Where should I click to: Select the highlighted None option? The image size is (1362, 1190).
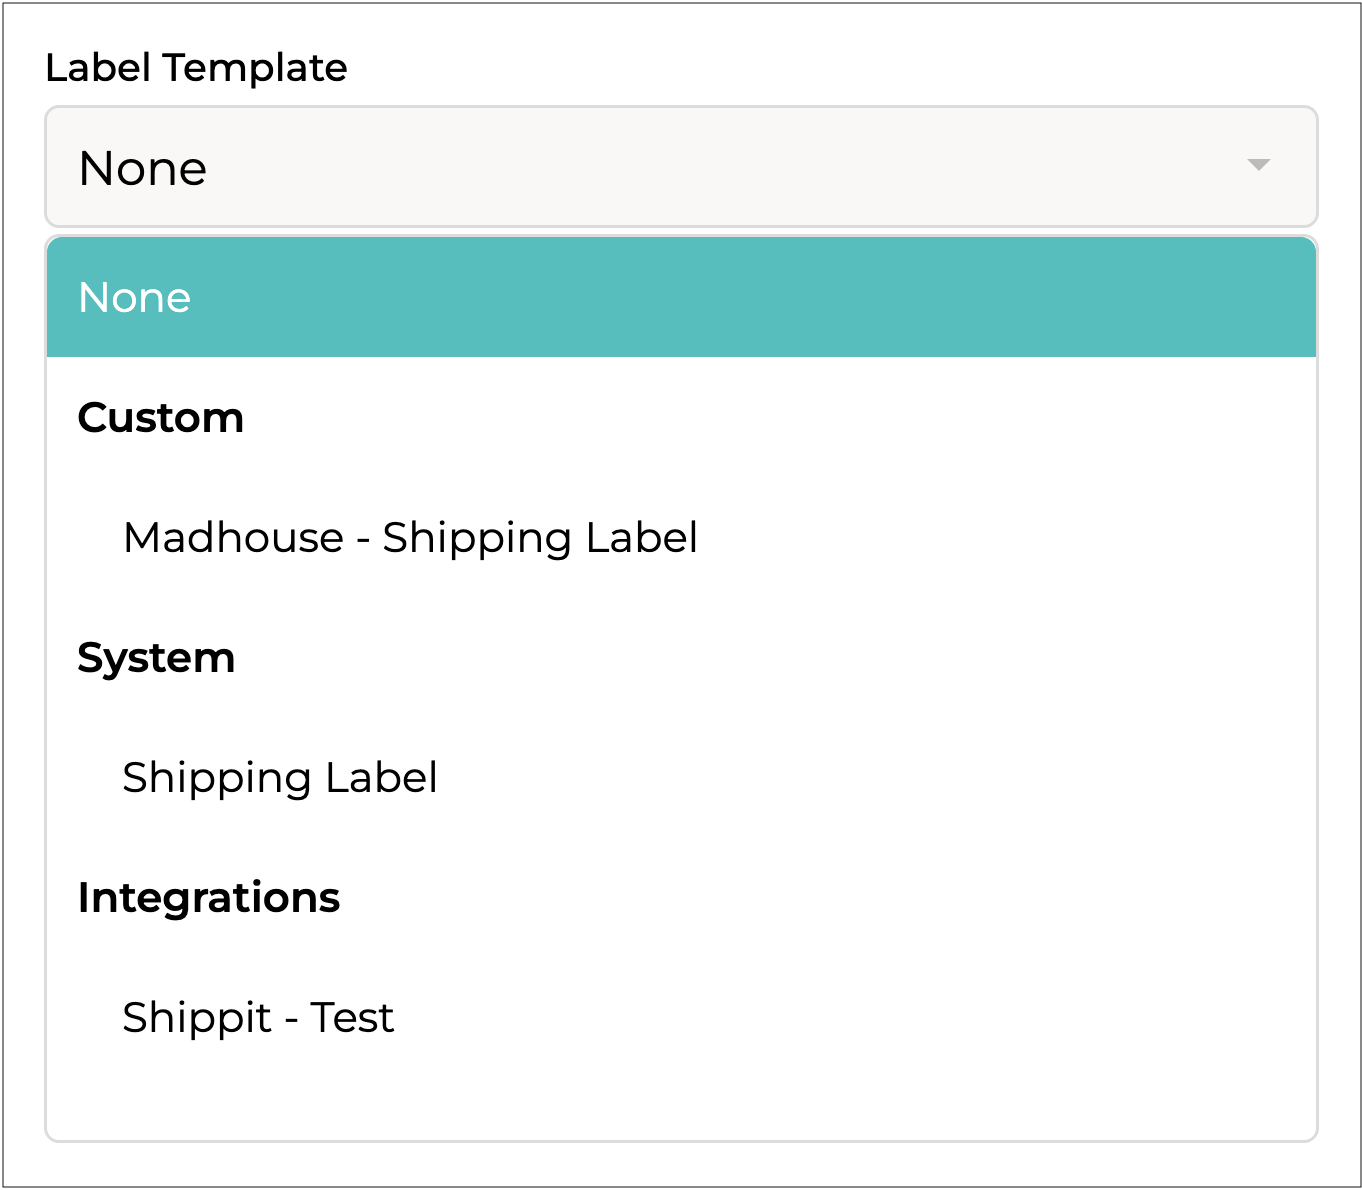(135, 298)
